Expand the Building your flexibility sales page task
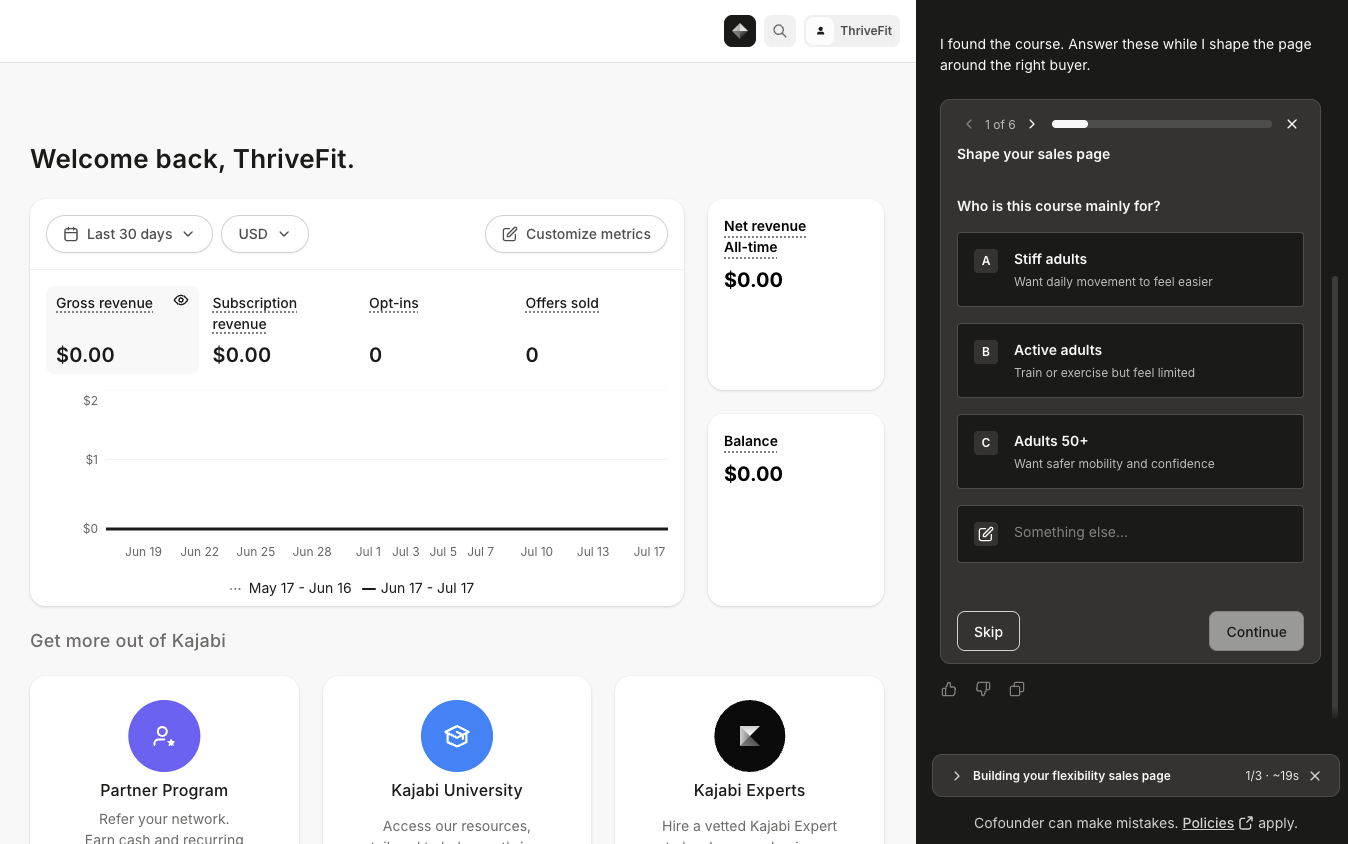 [x=957, y=776]
